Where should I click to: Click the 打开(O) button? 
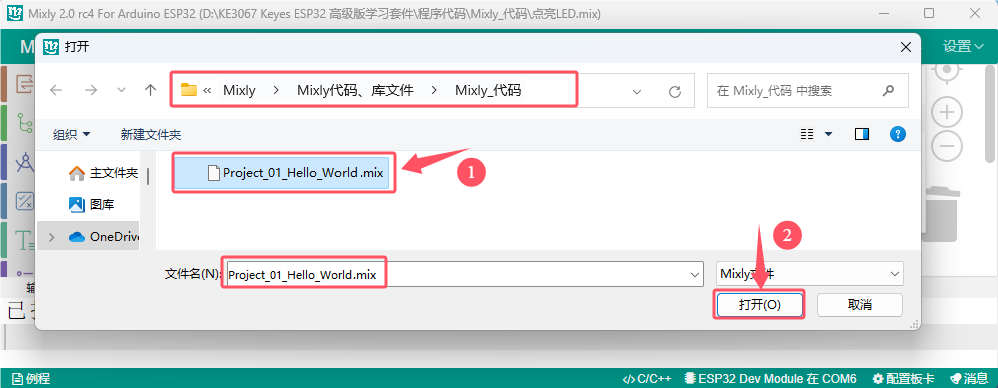[x=759, y=305]
